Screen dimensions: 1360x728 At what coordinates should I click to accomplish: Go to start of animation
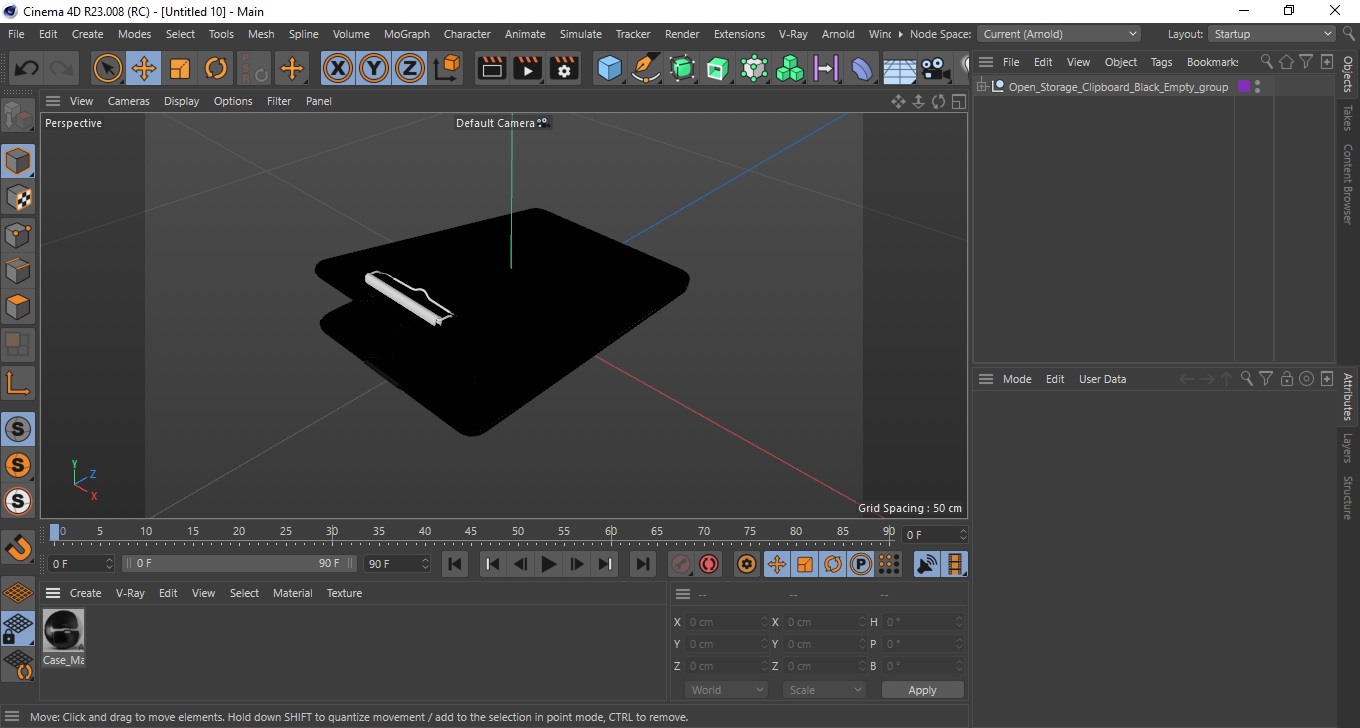(x=454, y=564)
